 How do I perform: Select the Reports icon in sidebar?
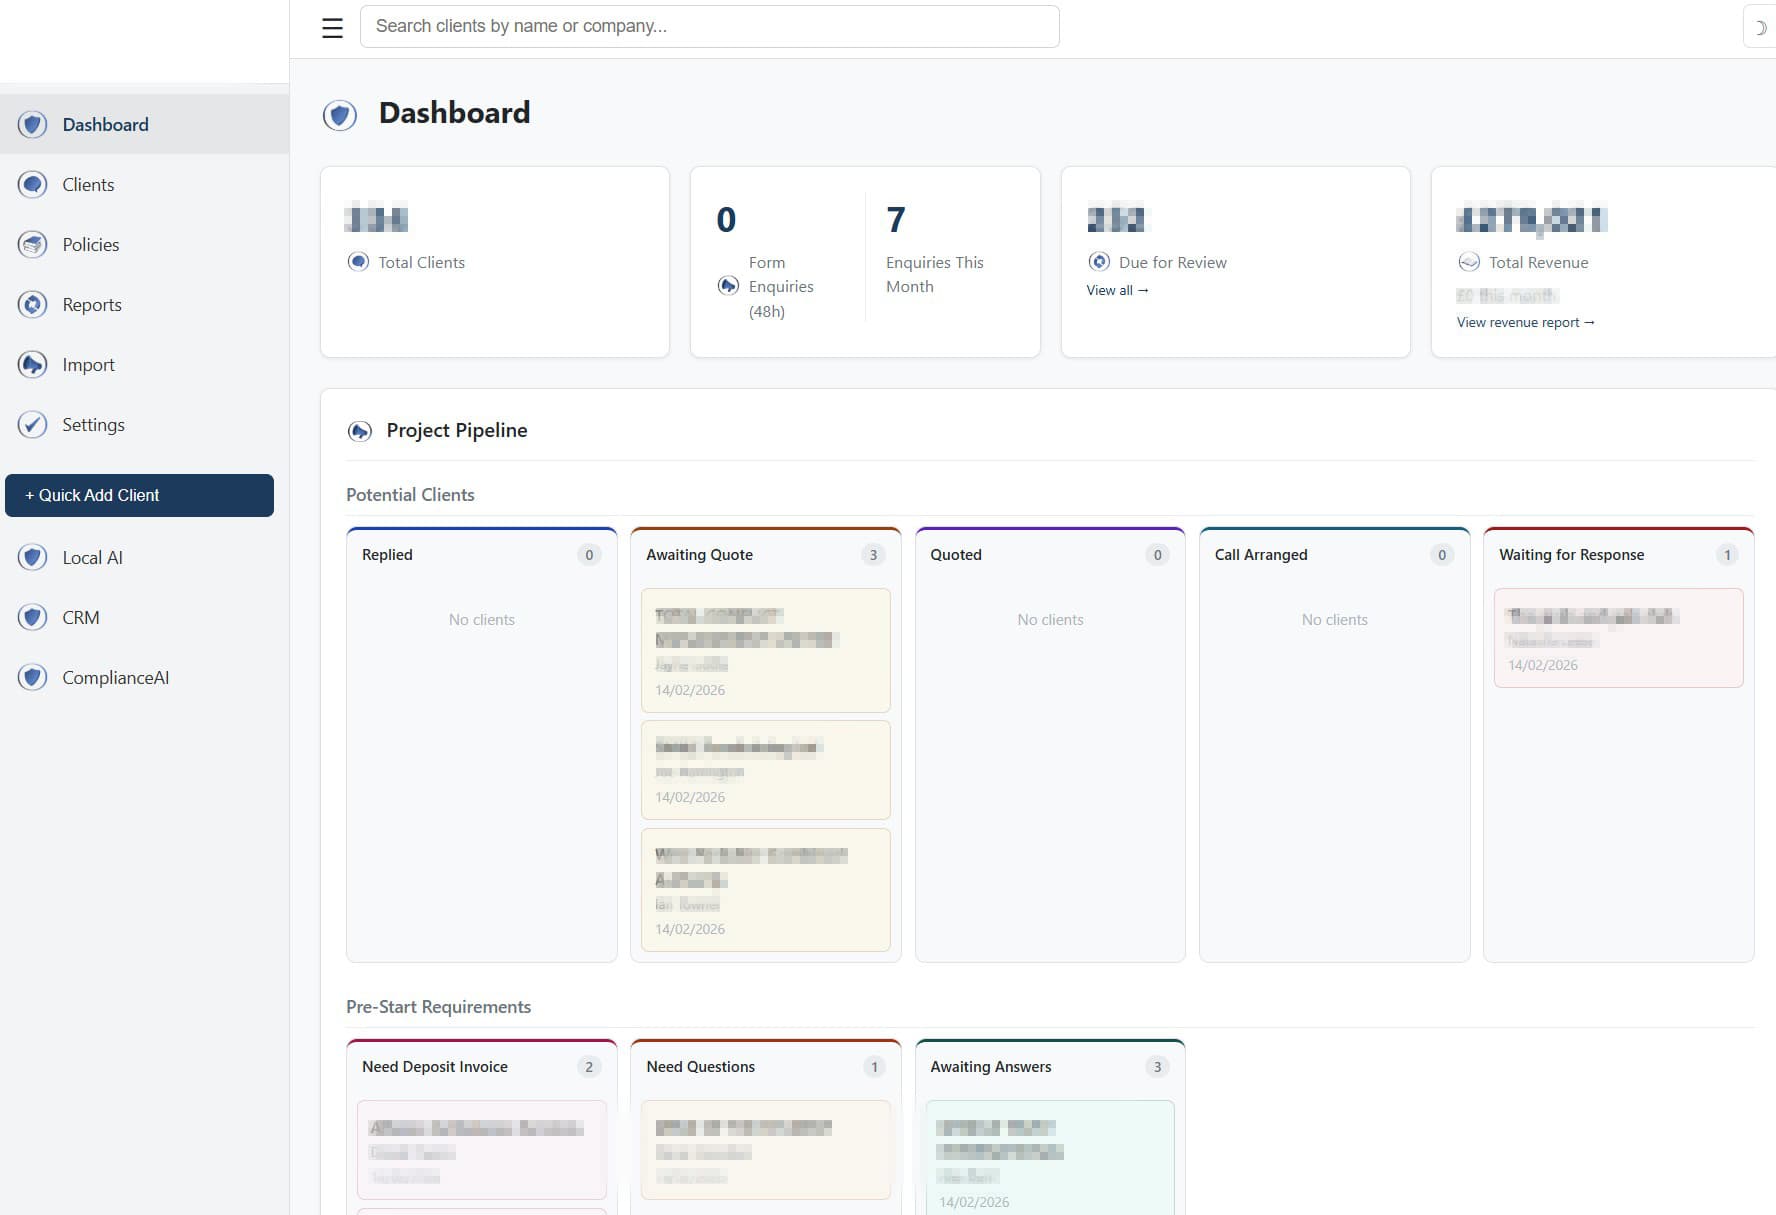click(x=33, y=304)
